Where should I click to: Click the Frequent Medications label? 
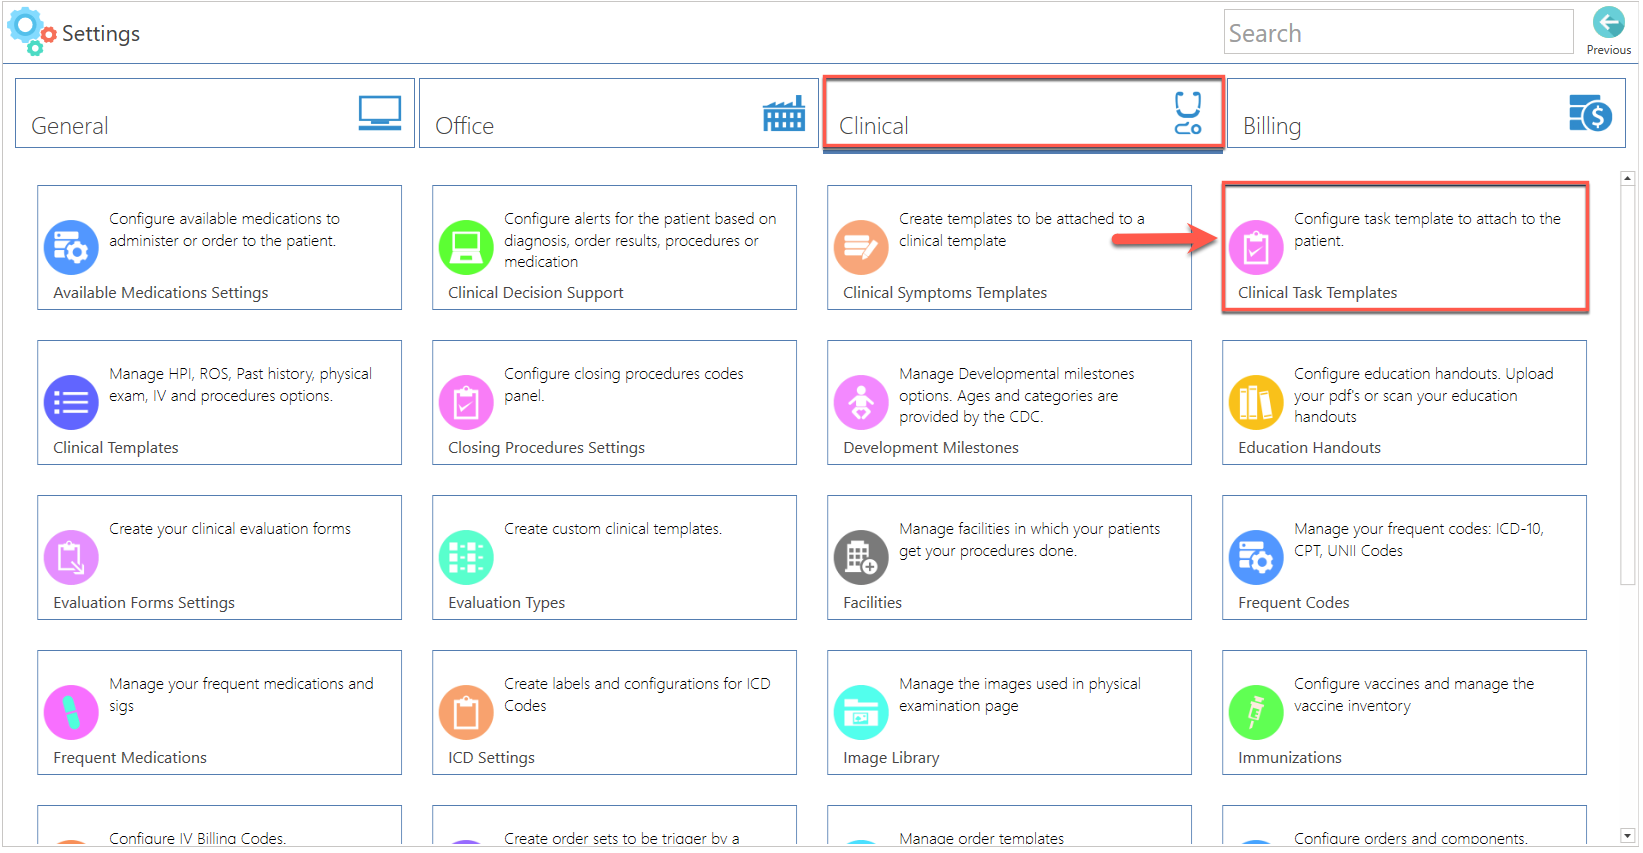tap(130, 757)
